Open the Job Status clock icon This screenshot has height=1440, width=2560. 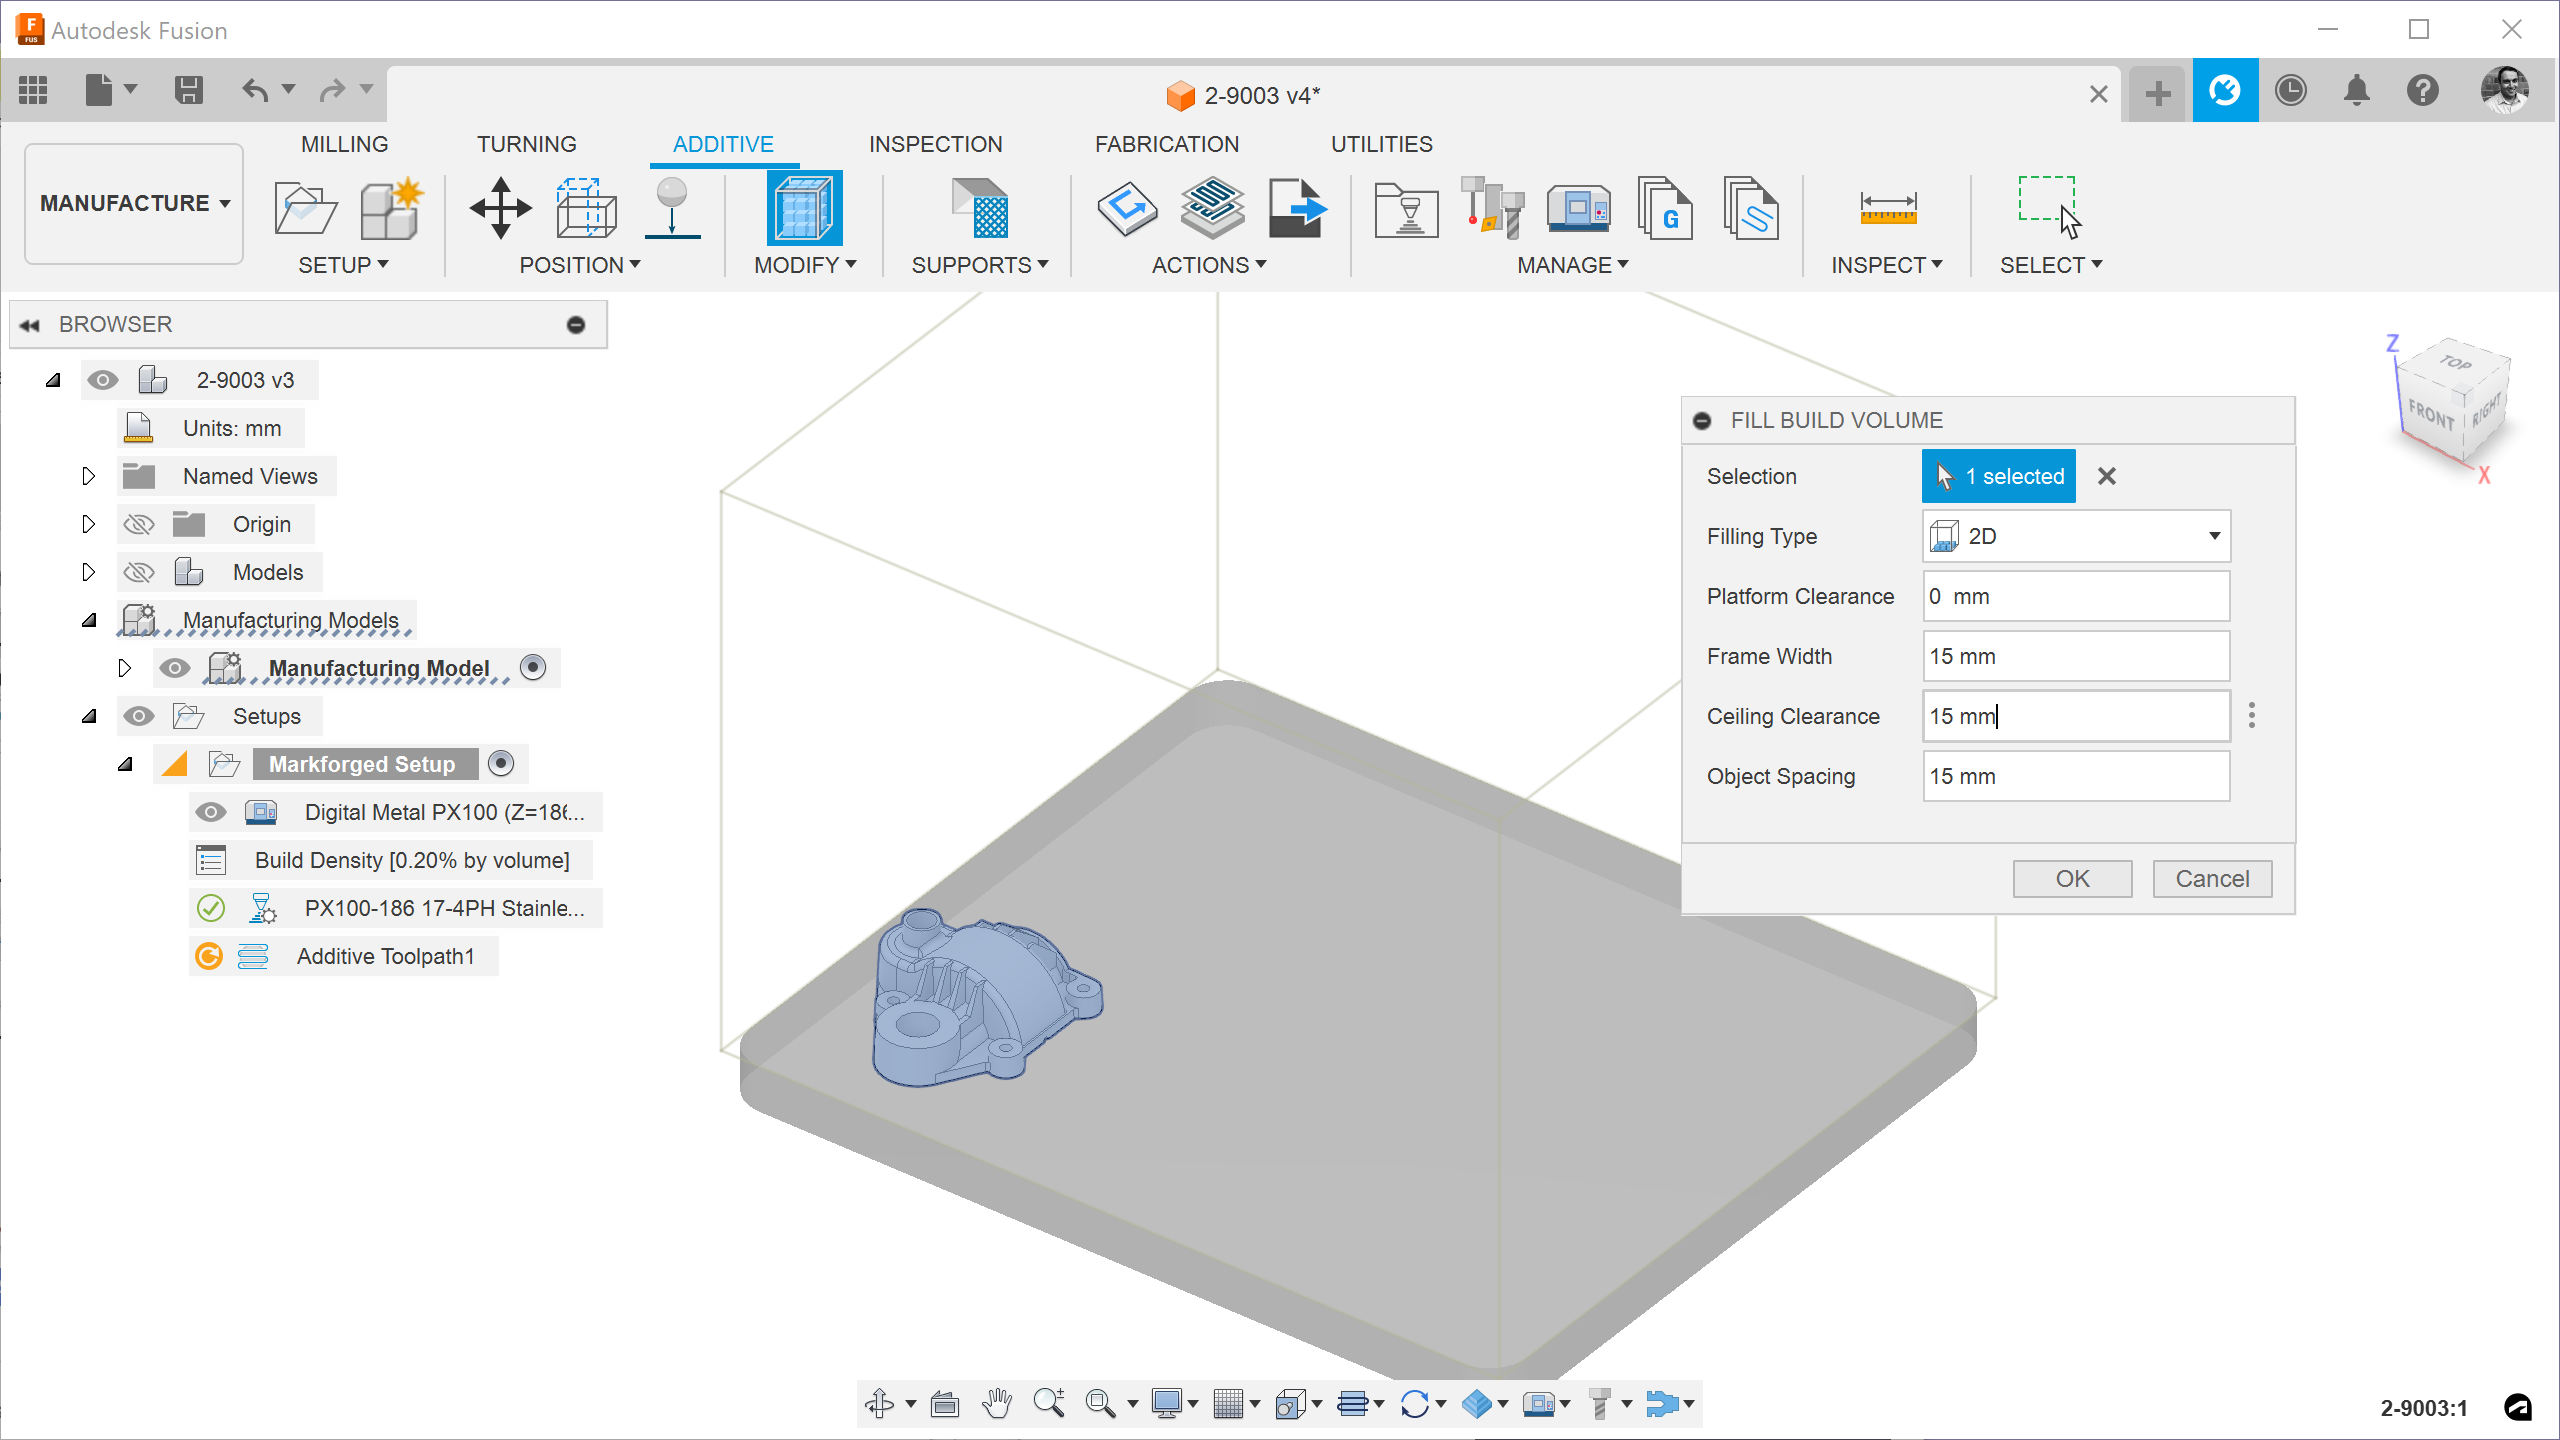tap(2290, 91)
